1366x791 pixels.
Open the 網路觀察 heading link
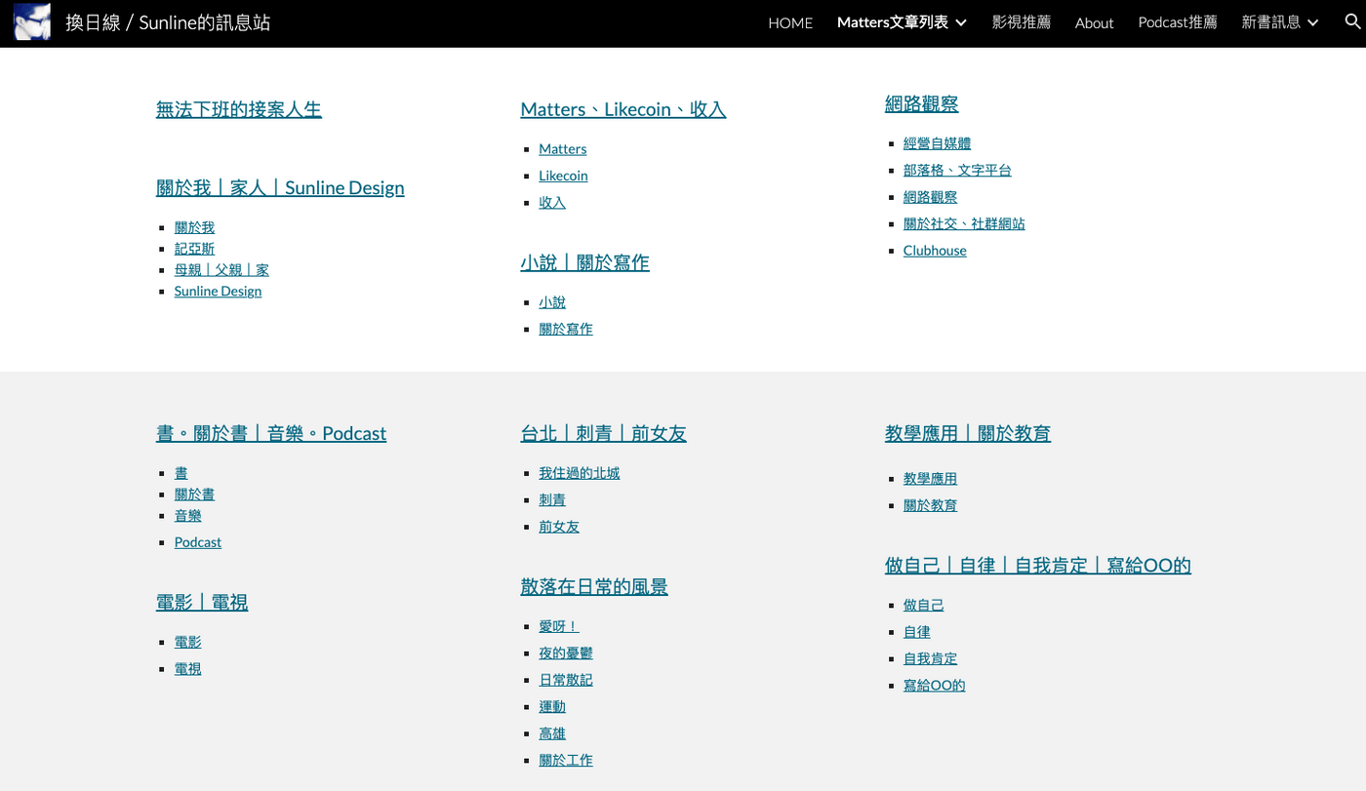click(x=922, y=103)
